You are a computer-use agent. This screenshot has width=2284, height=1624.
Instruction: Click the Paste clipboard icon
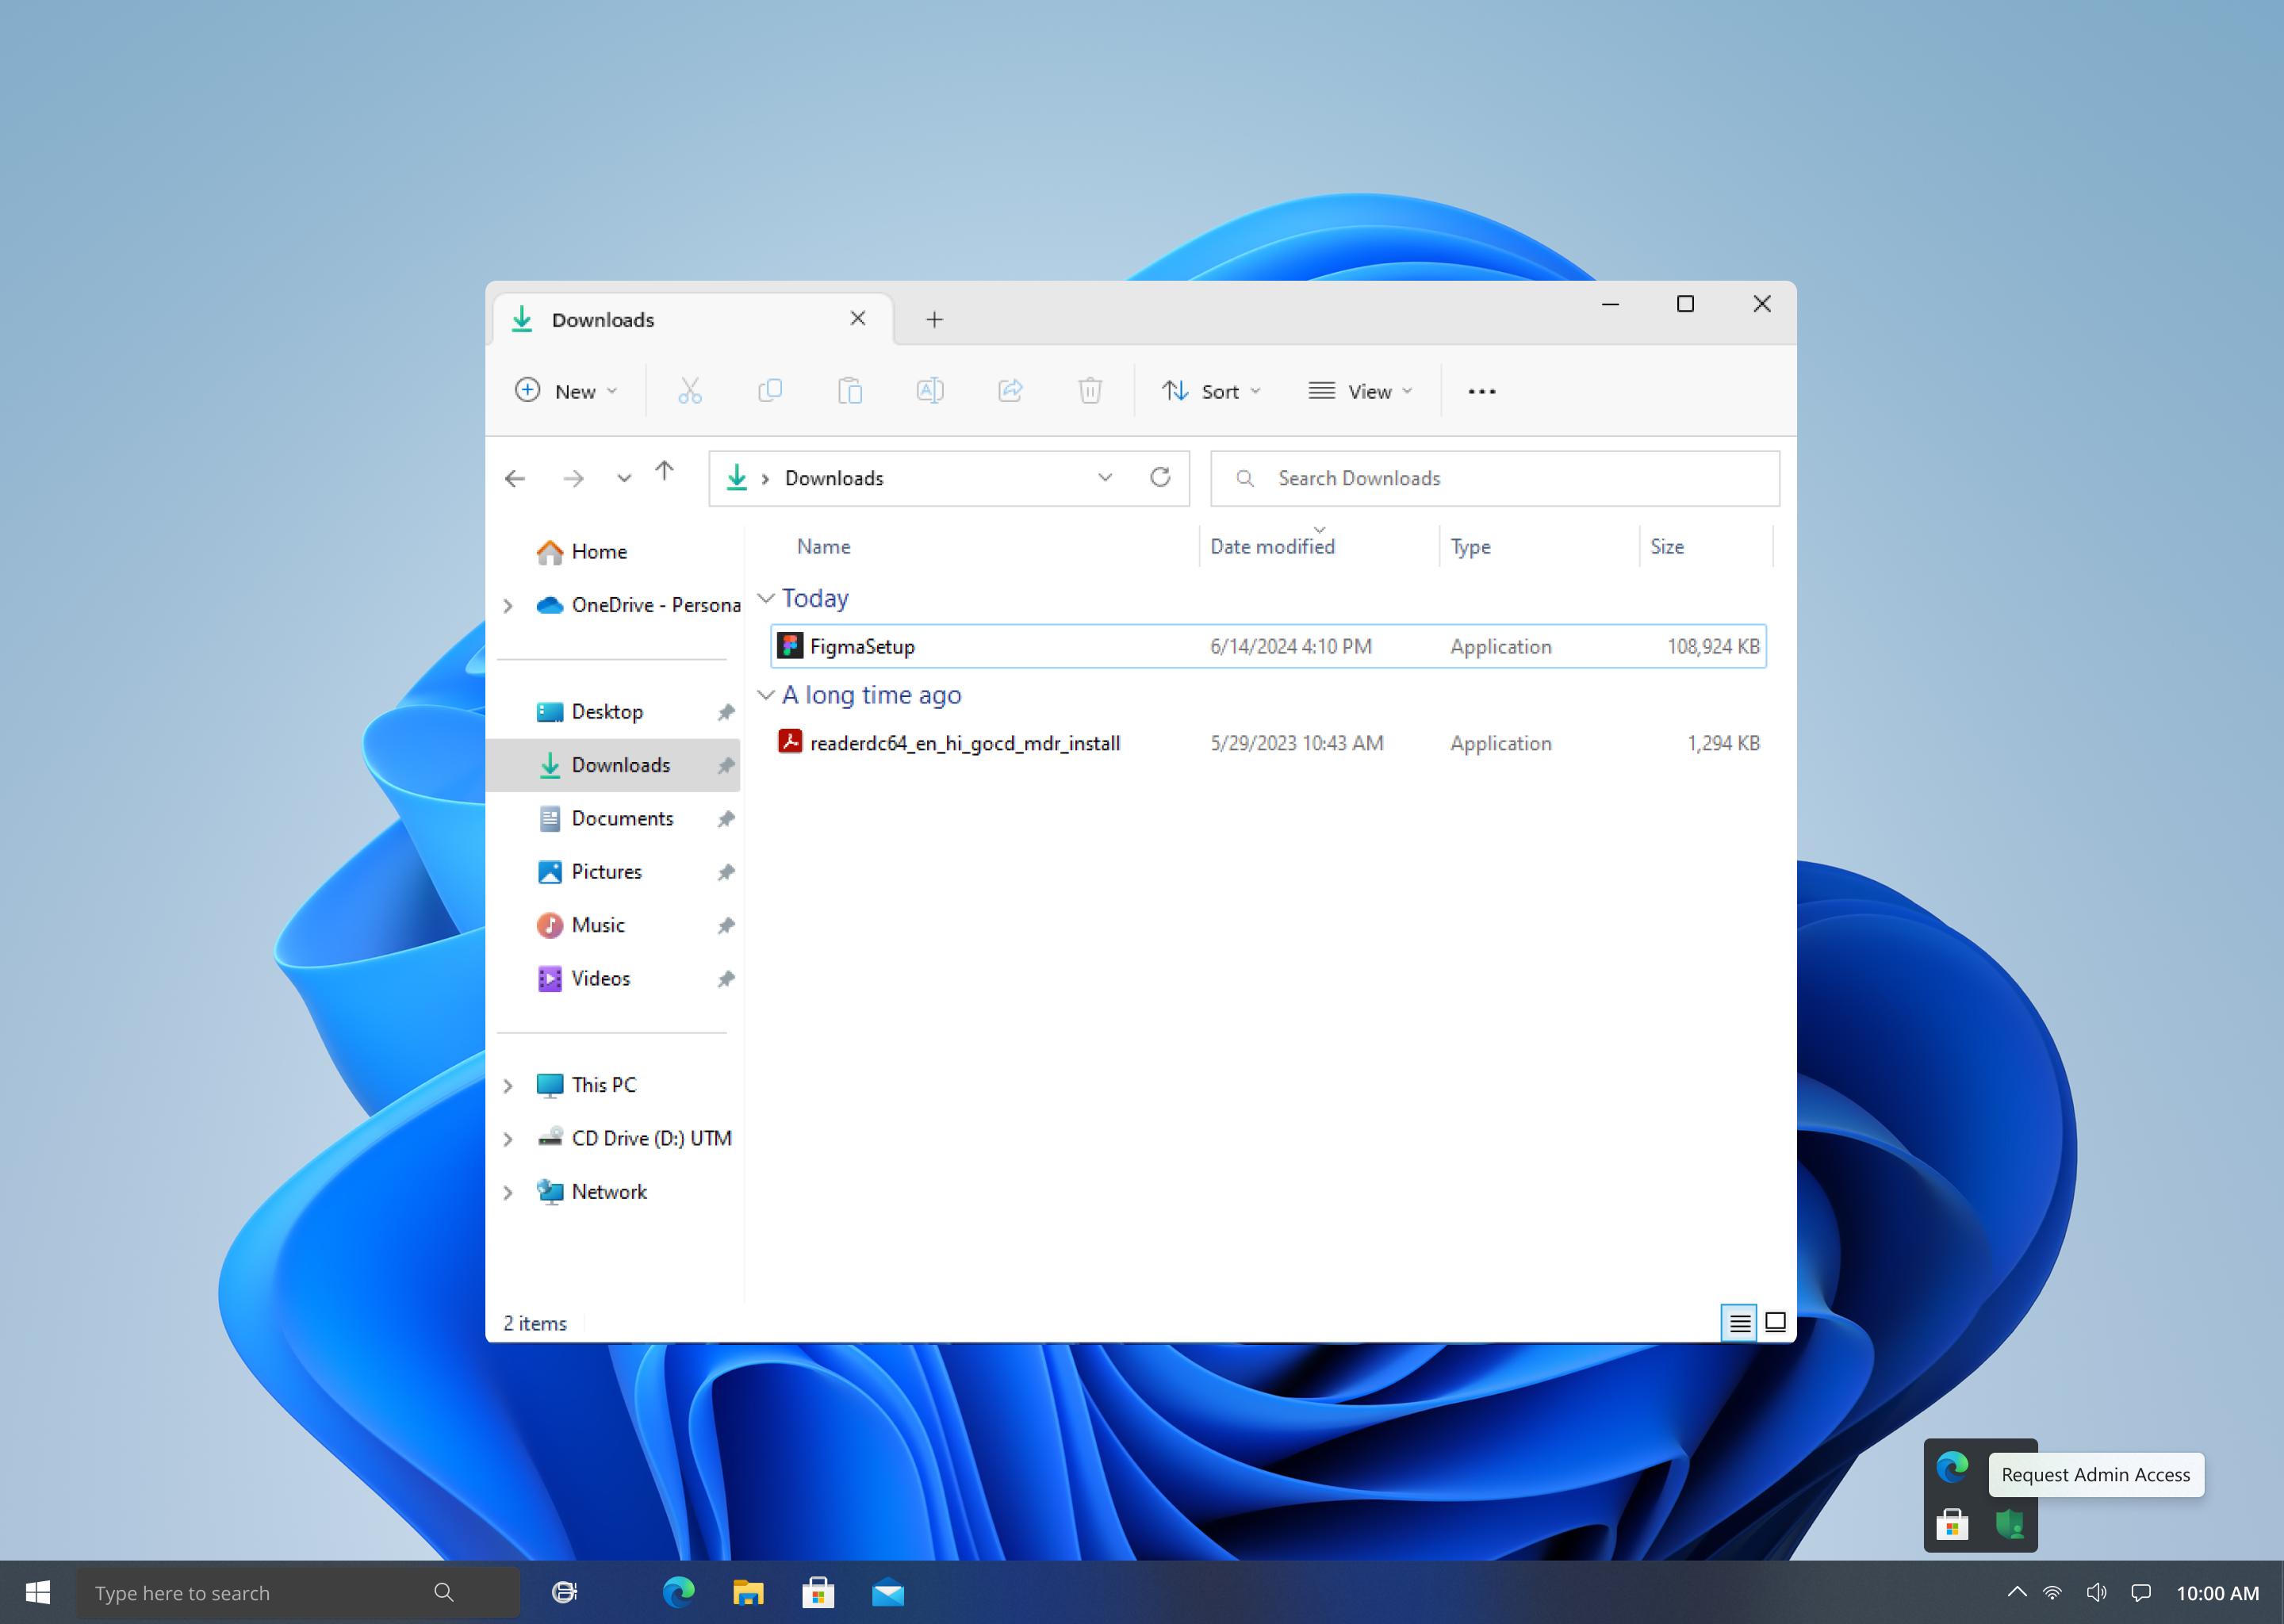(850, 391)
